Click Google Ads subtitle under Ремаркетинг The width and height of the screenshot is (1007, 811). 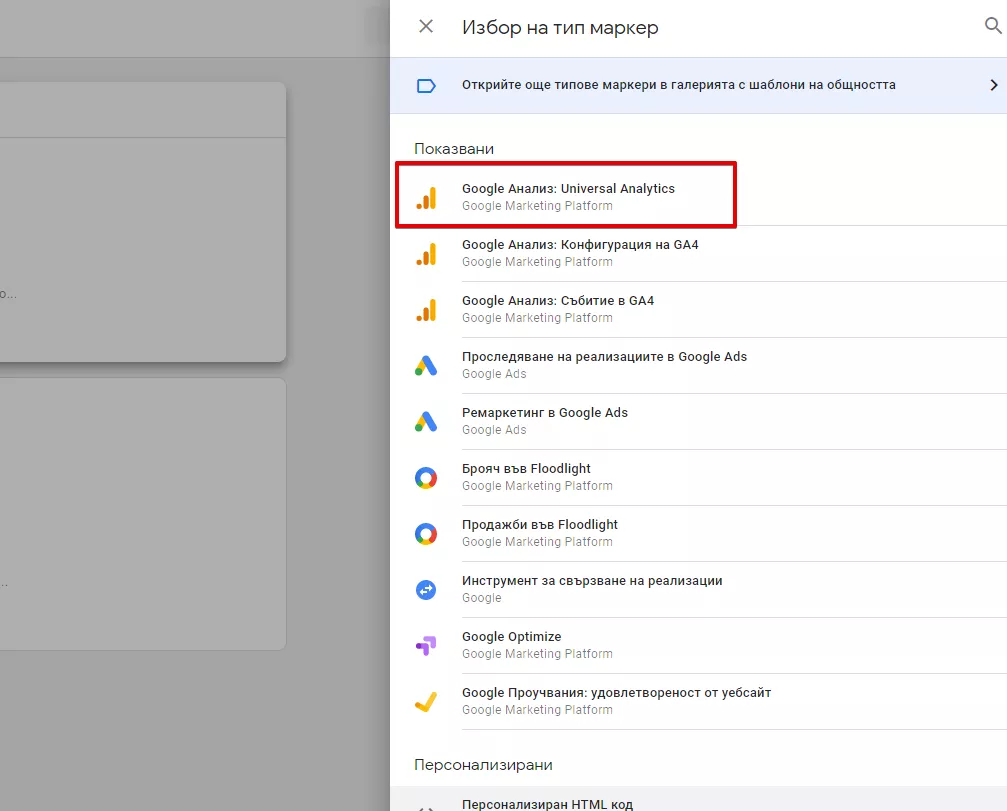[x=494, y=430]
